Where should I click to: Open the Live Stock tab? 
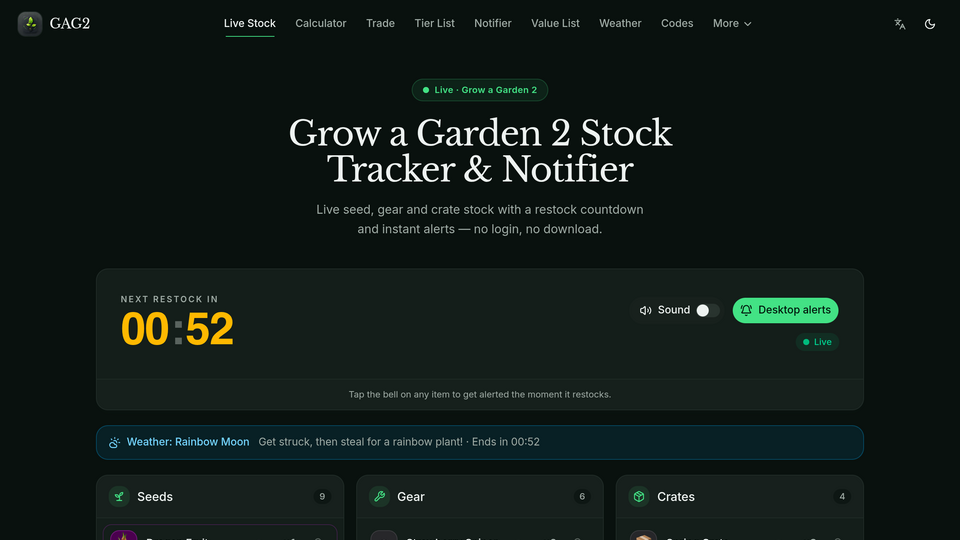250,23
